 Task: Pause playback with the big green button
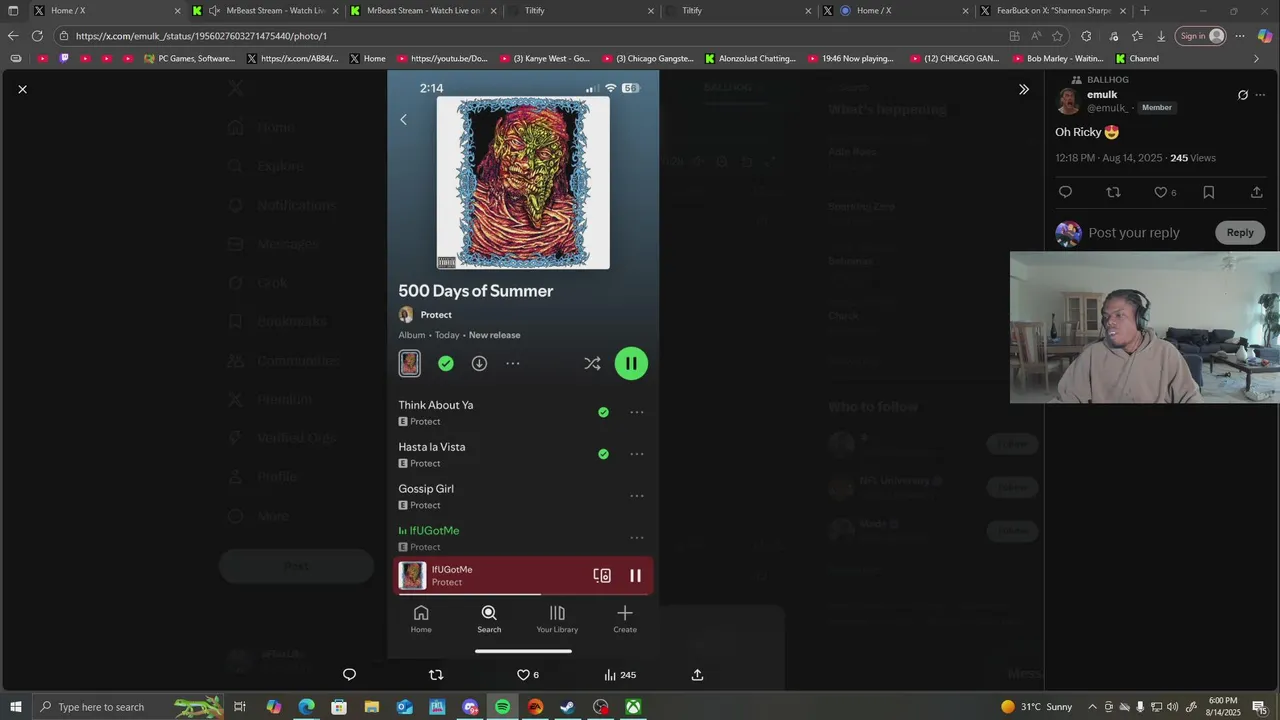tap(631, 364)
